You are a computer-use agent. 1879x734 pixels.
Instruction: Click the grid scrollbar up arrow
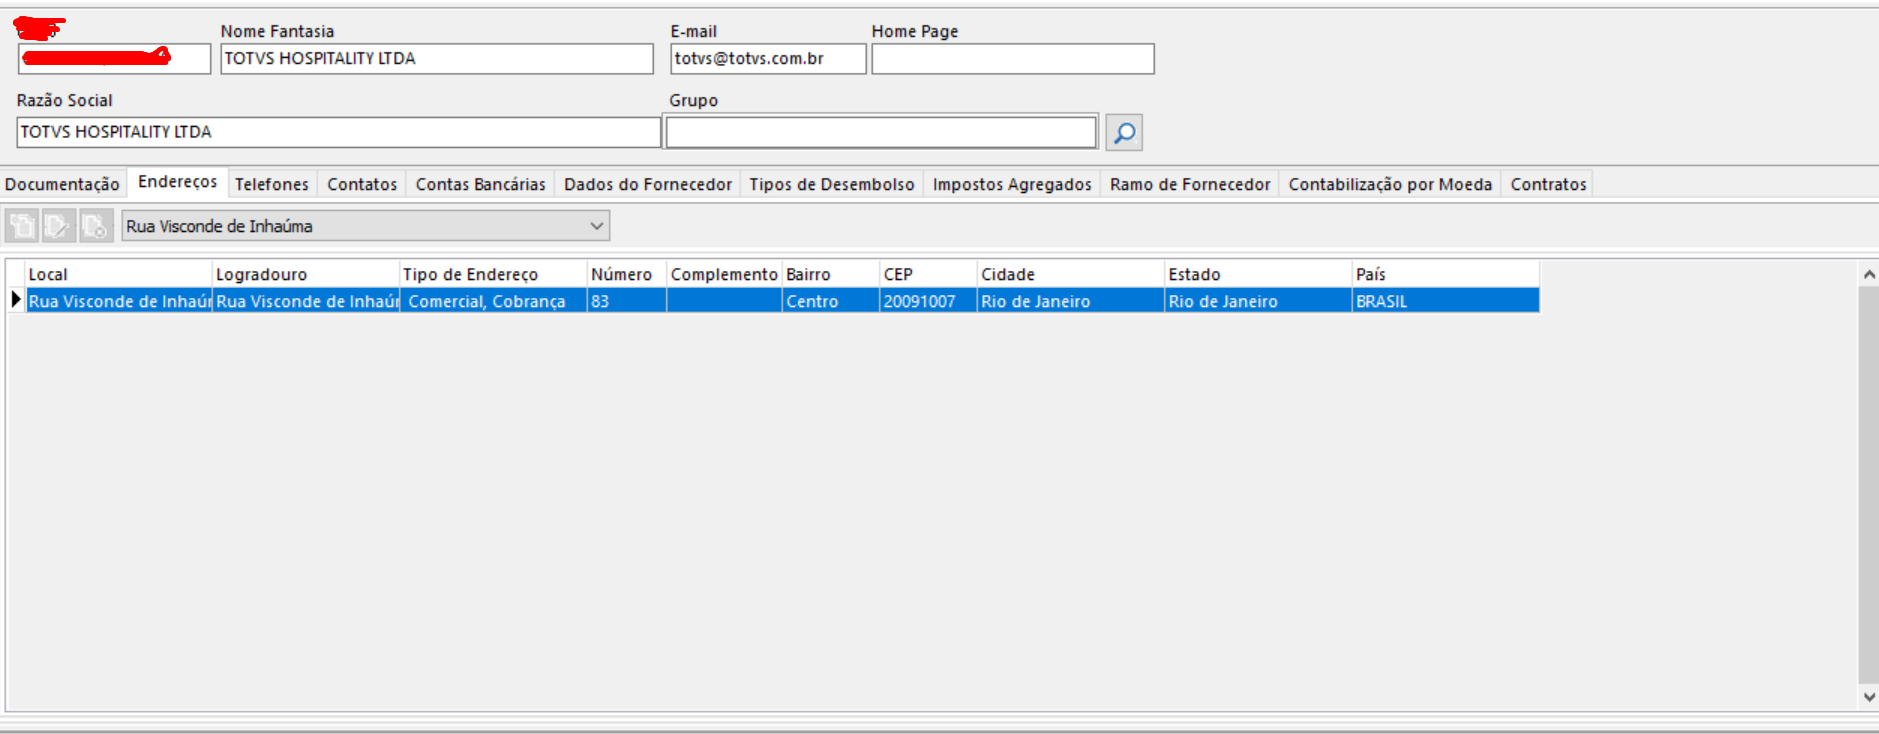[1868, 273]
